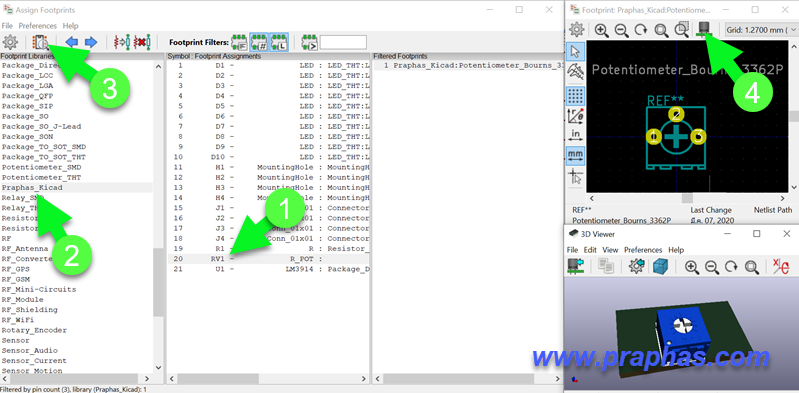
Task: Delete all footprint associations
Action: pos(142,42)
